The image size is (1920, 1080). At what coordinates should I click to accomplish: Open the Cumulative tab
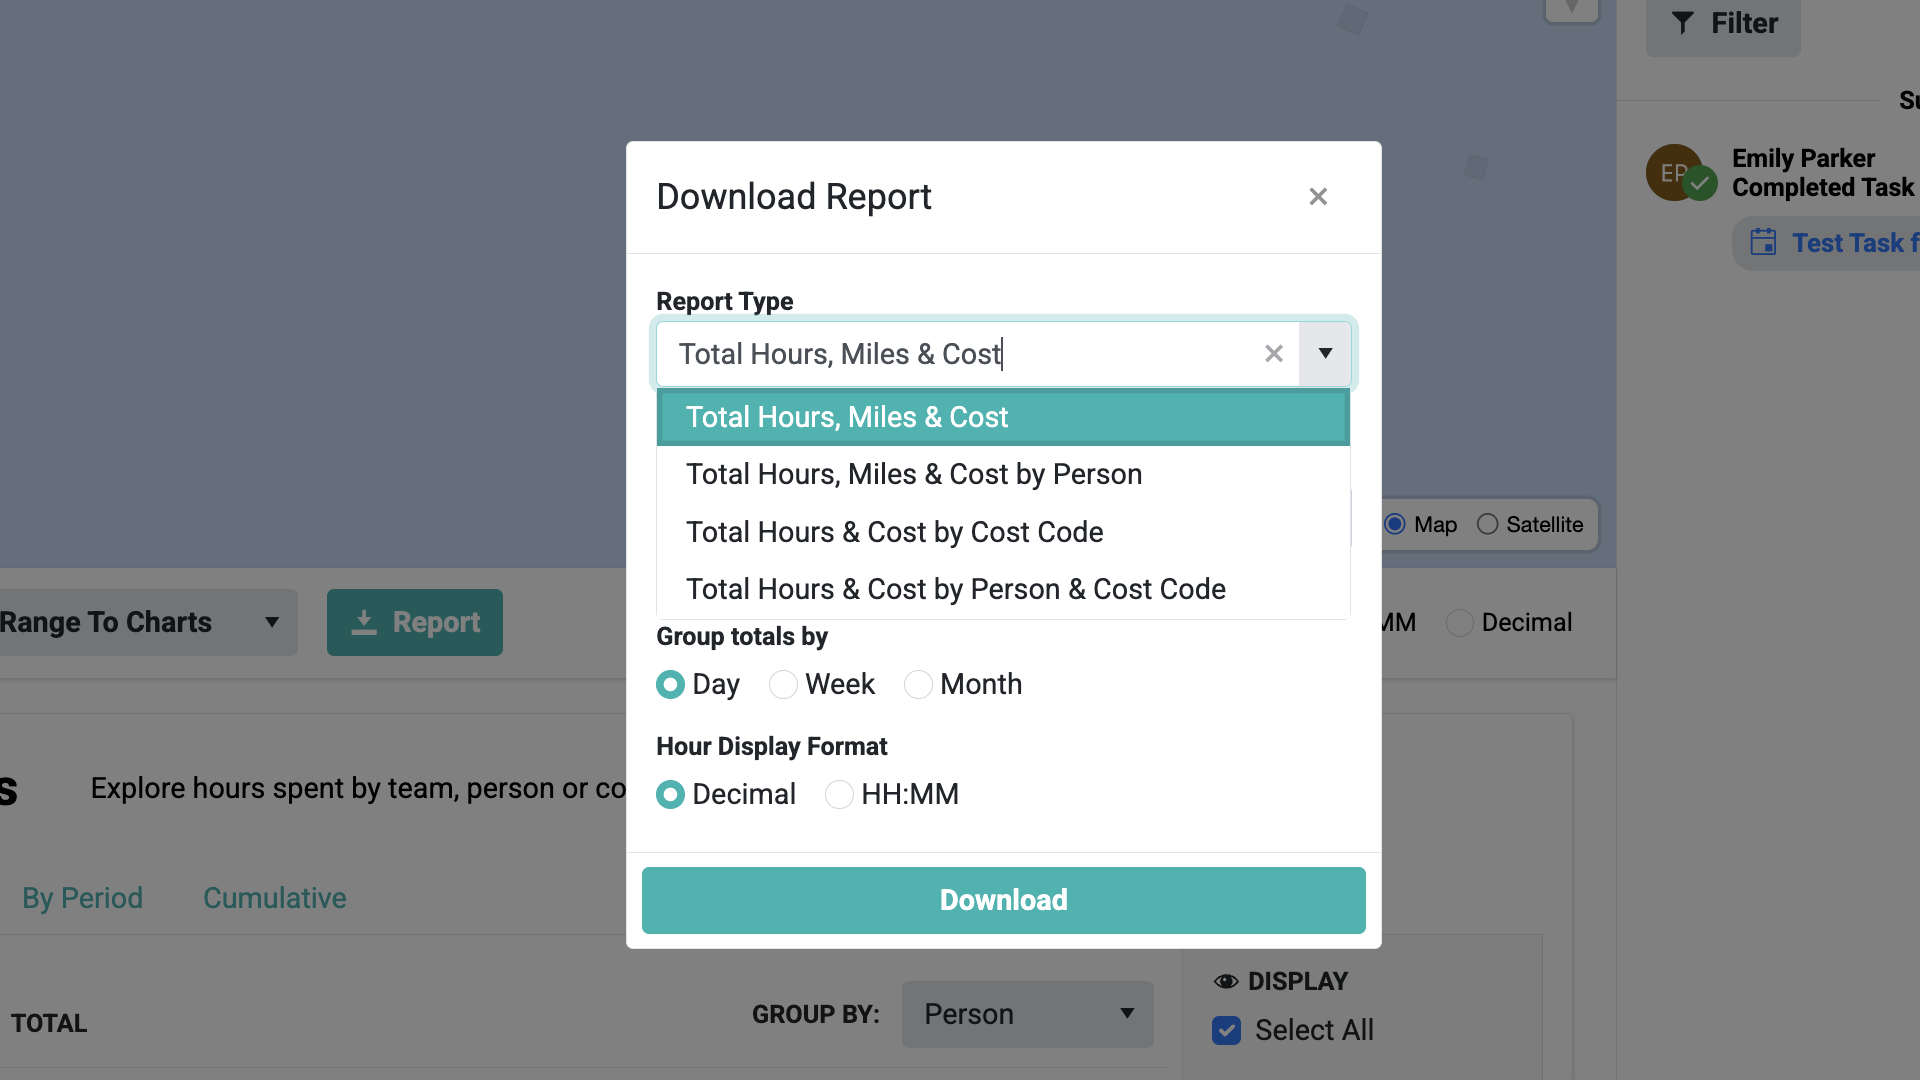point(275,898)
